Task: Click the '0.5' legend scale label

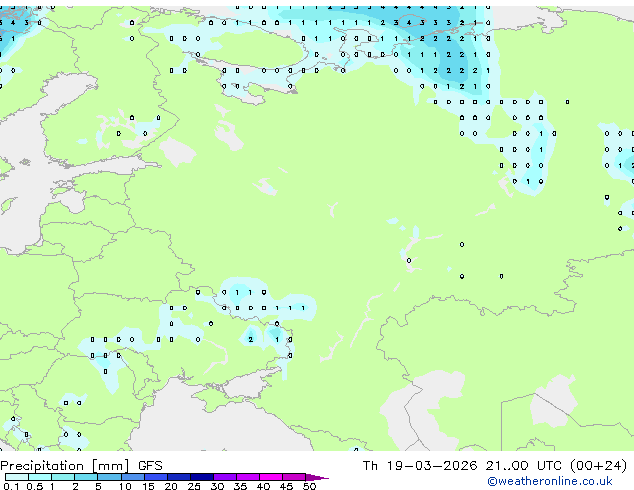Action: tap(34, 486)
